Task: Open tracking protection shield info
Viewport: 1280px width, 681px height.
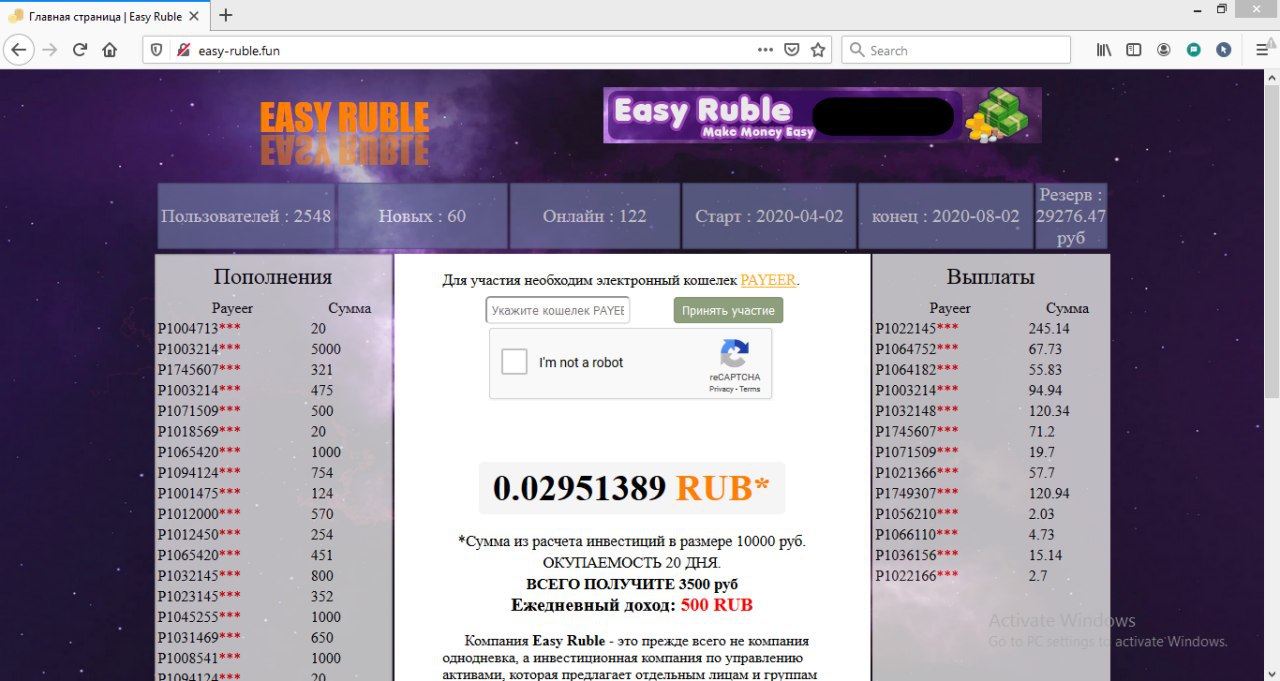Action: [x=157, y=50]
